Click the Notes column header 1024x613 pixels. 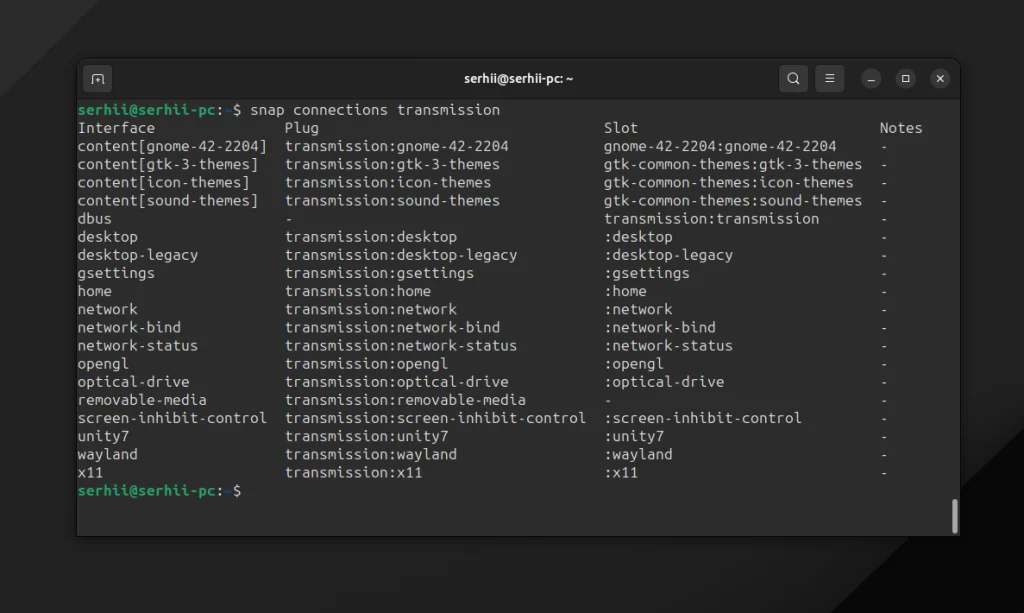900,128
